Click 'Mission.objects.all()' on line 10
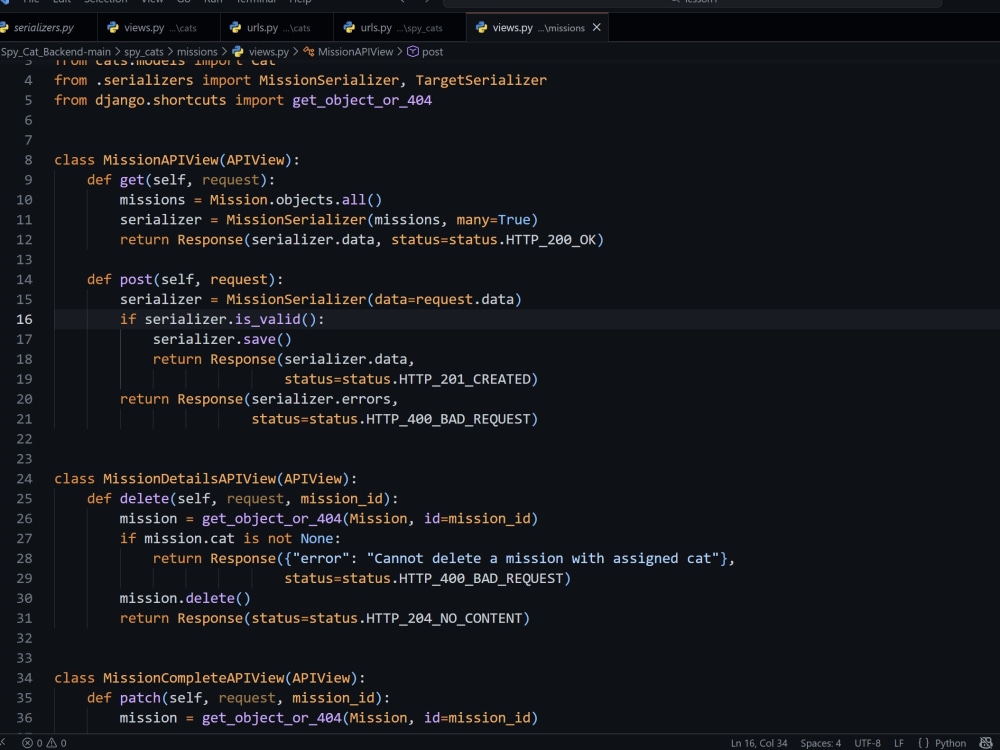 click(x=296, y=200)
